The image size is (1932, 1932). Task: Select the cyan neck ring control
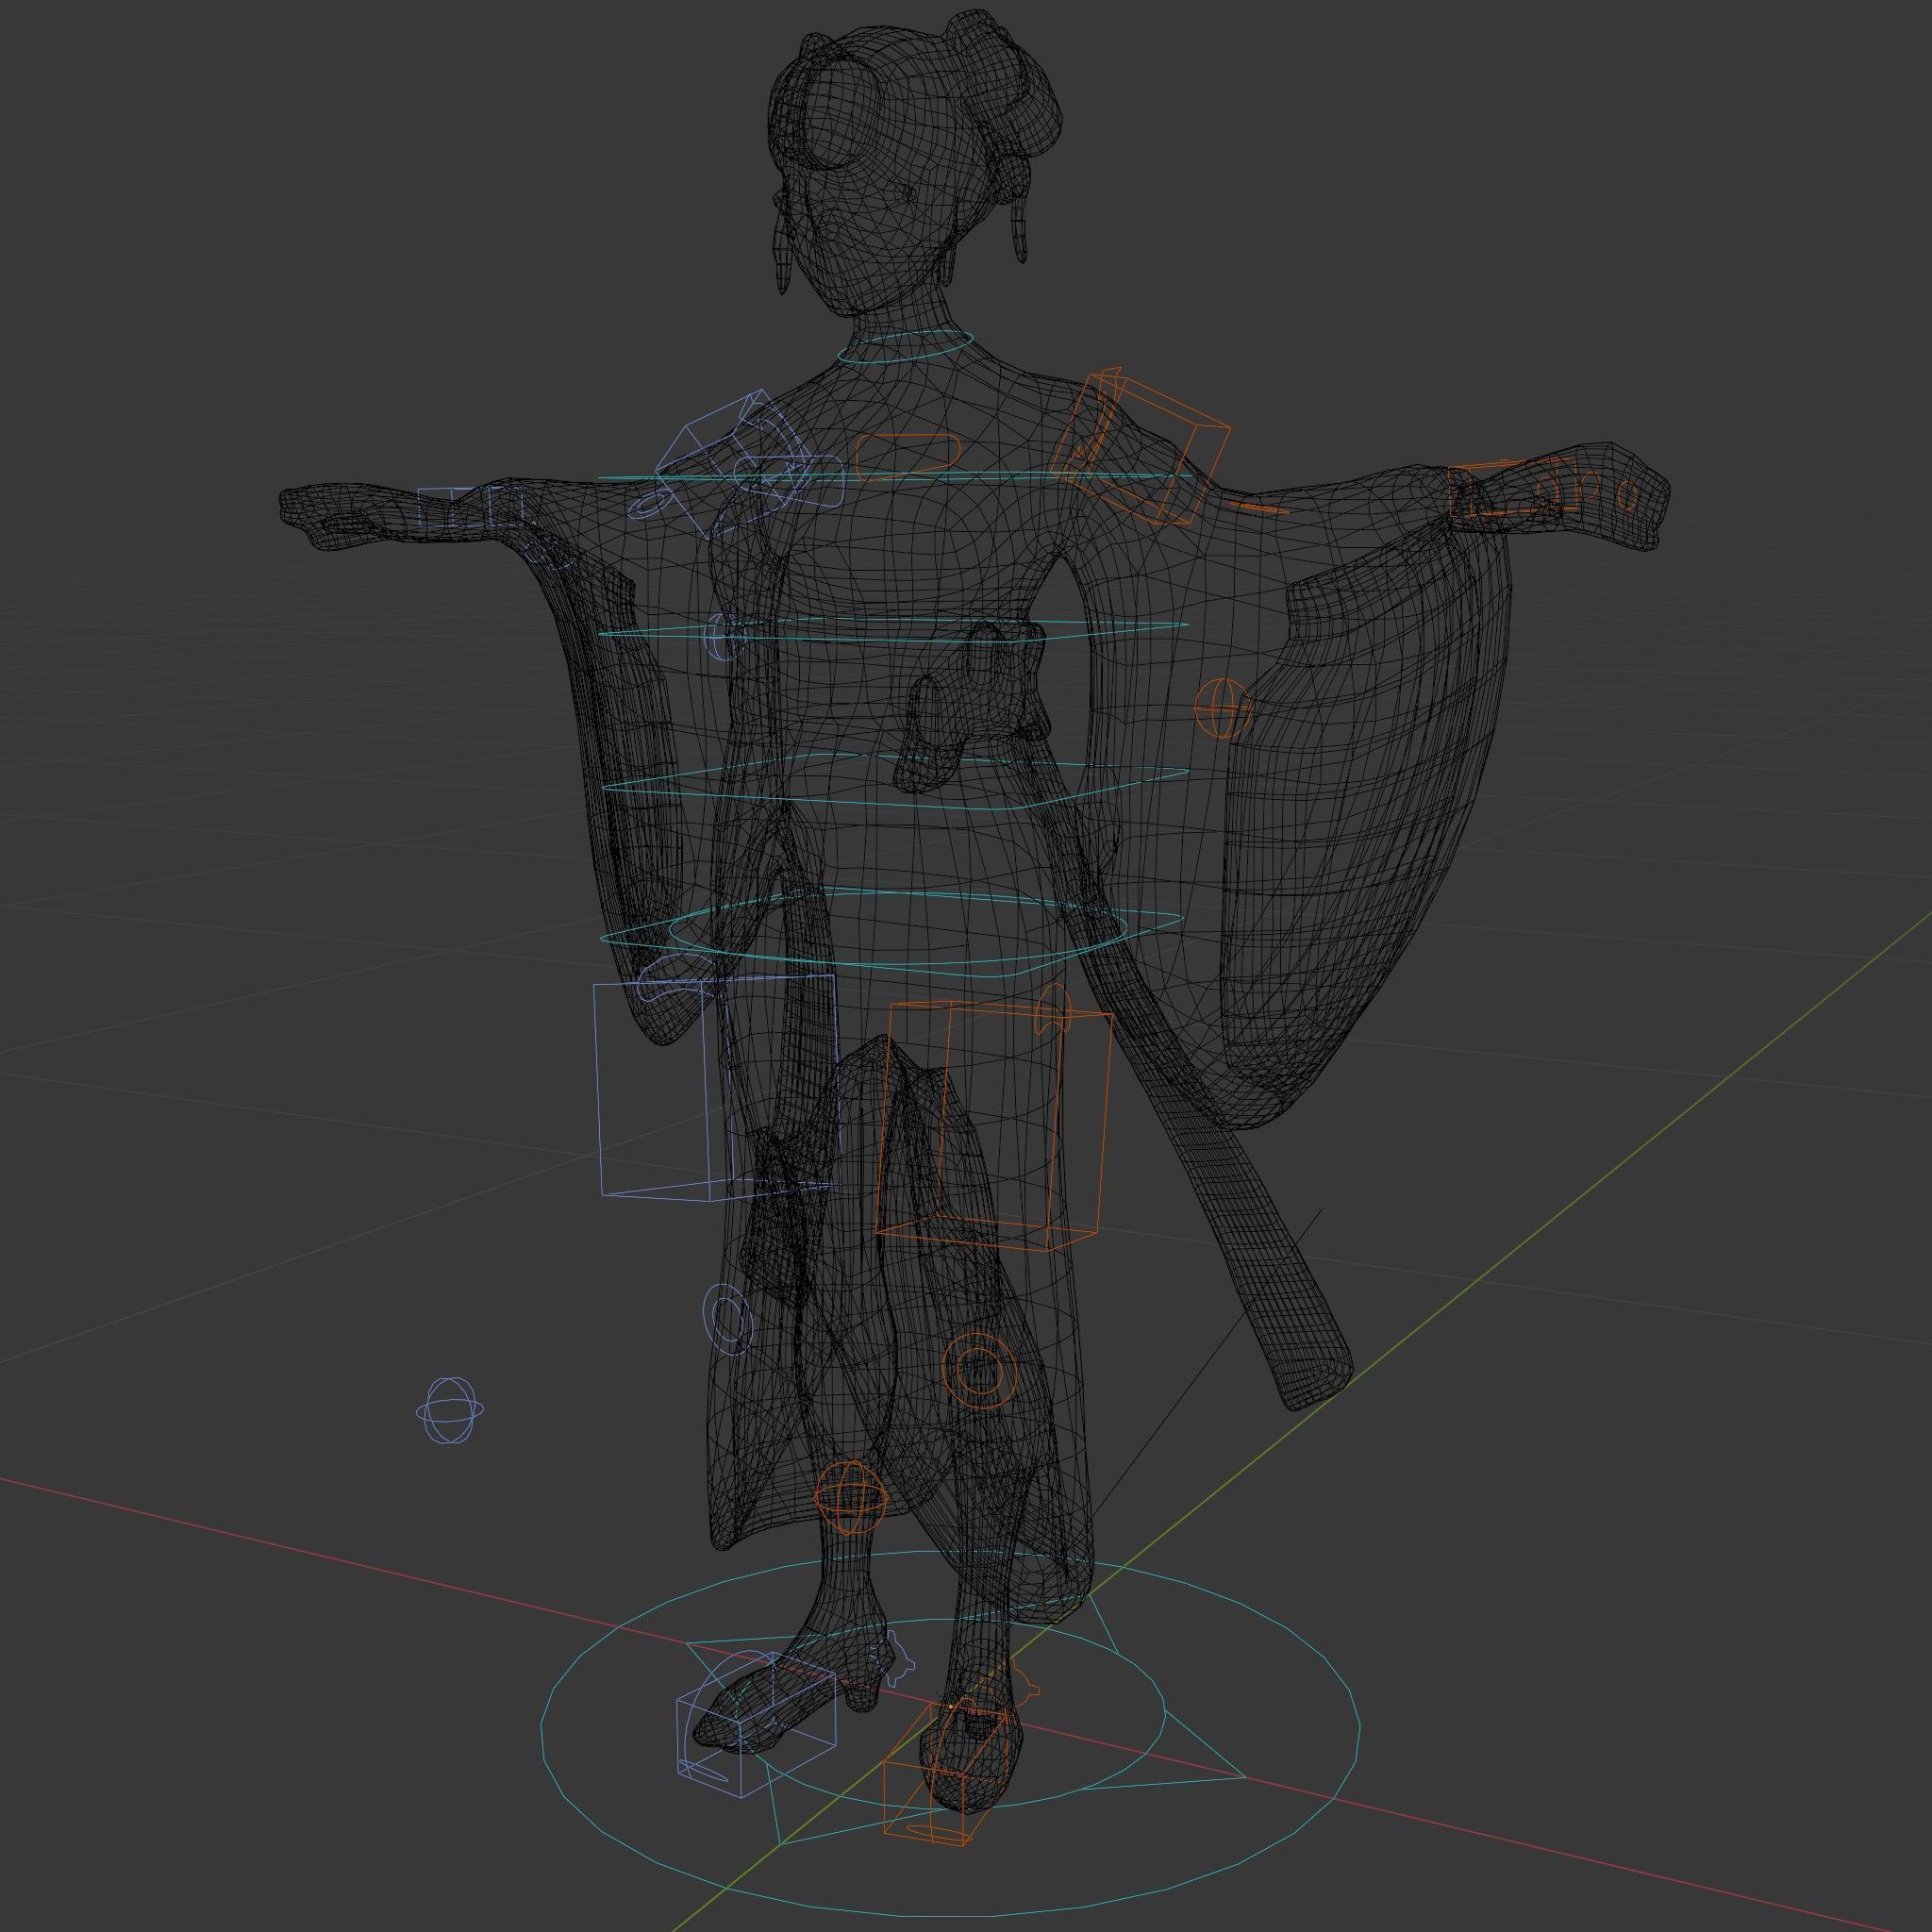(x=906, y=346)
